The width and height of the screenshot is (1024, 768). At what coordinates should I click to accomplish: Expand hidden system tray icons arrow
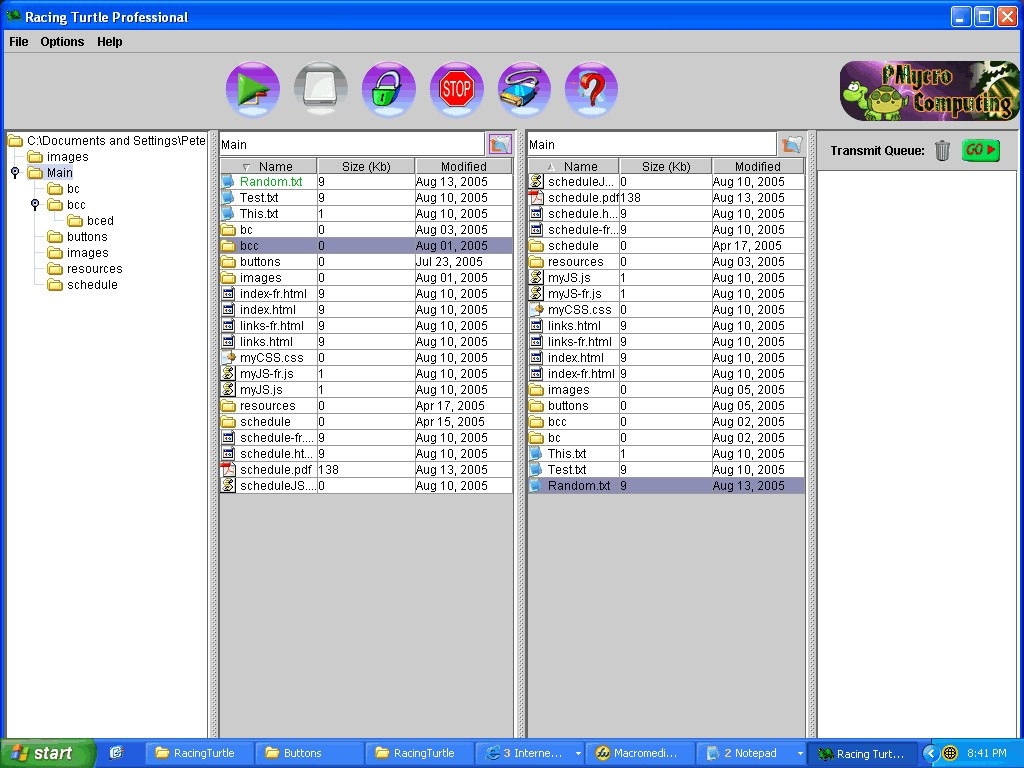pos(930,753)
